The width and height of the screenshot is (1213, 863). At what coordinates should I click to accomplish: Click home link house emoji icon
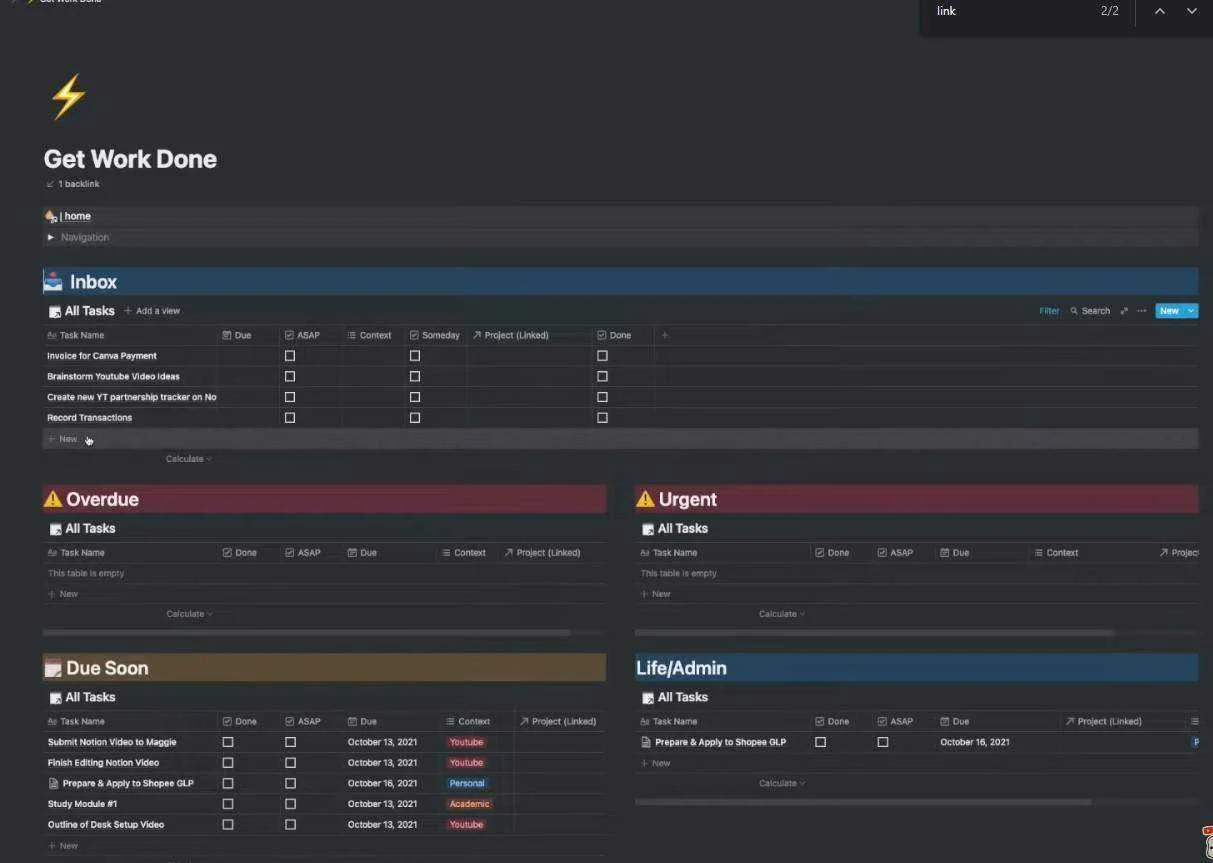[x=50, y=216]
